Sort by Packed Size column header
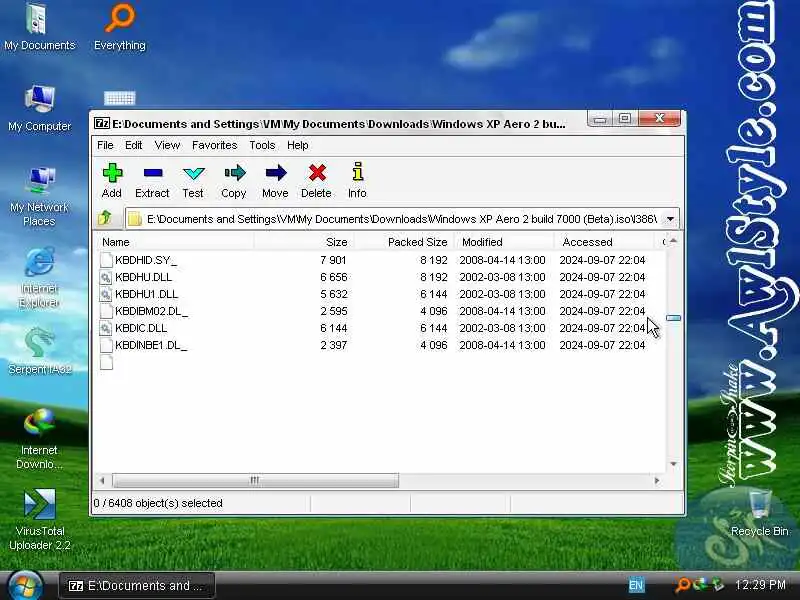800x600 pixels. (x=403, y=242)
